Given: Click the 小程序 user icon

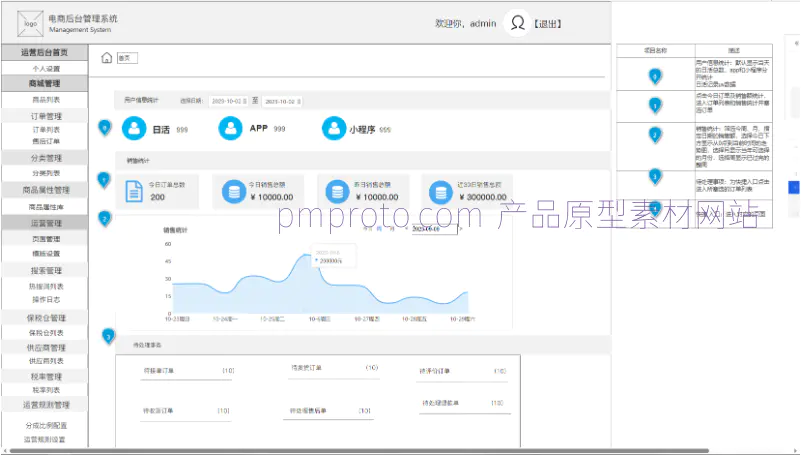Looking at the screenshot, I should [x=333, y=128].
